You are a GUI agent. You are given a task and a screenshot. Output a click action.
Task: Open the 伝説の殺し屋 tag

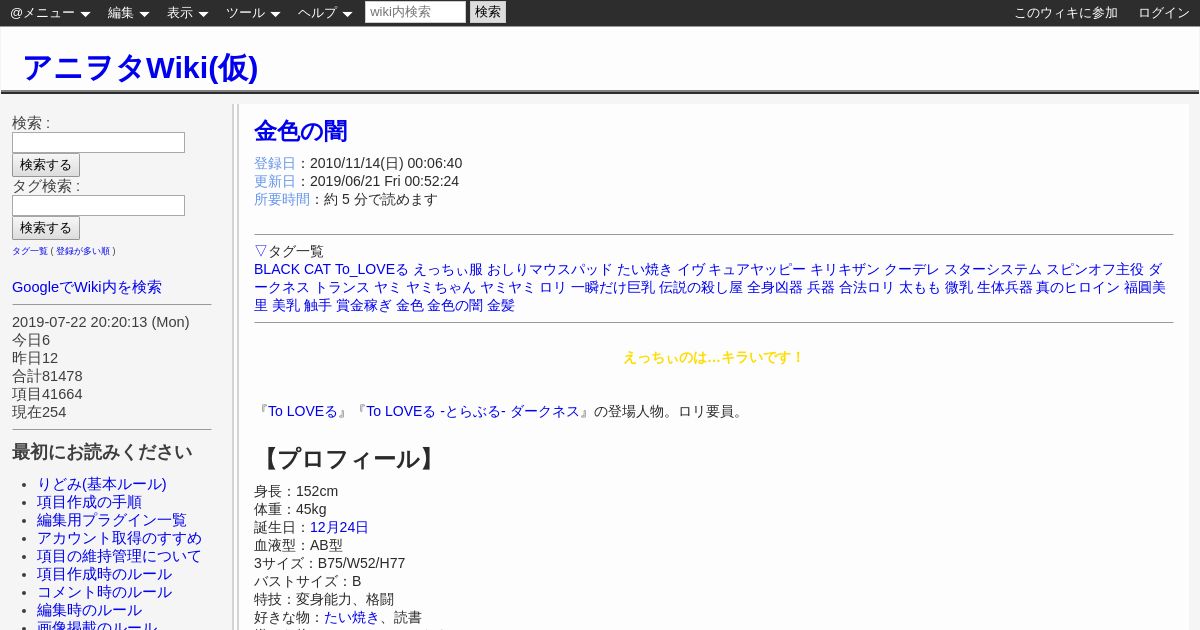coord(701,287)
